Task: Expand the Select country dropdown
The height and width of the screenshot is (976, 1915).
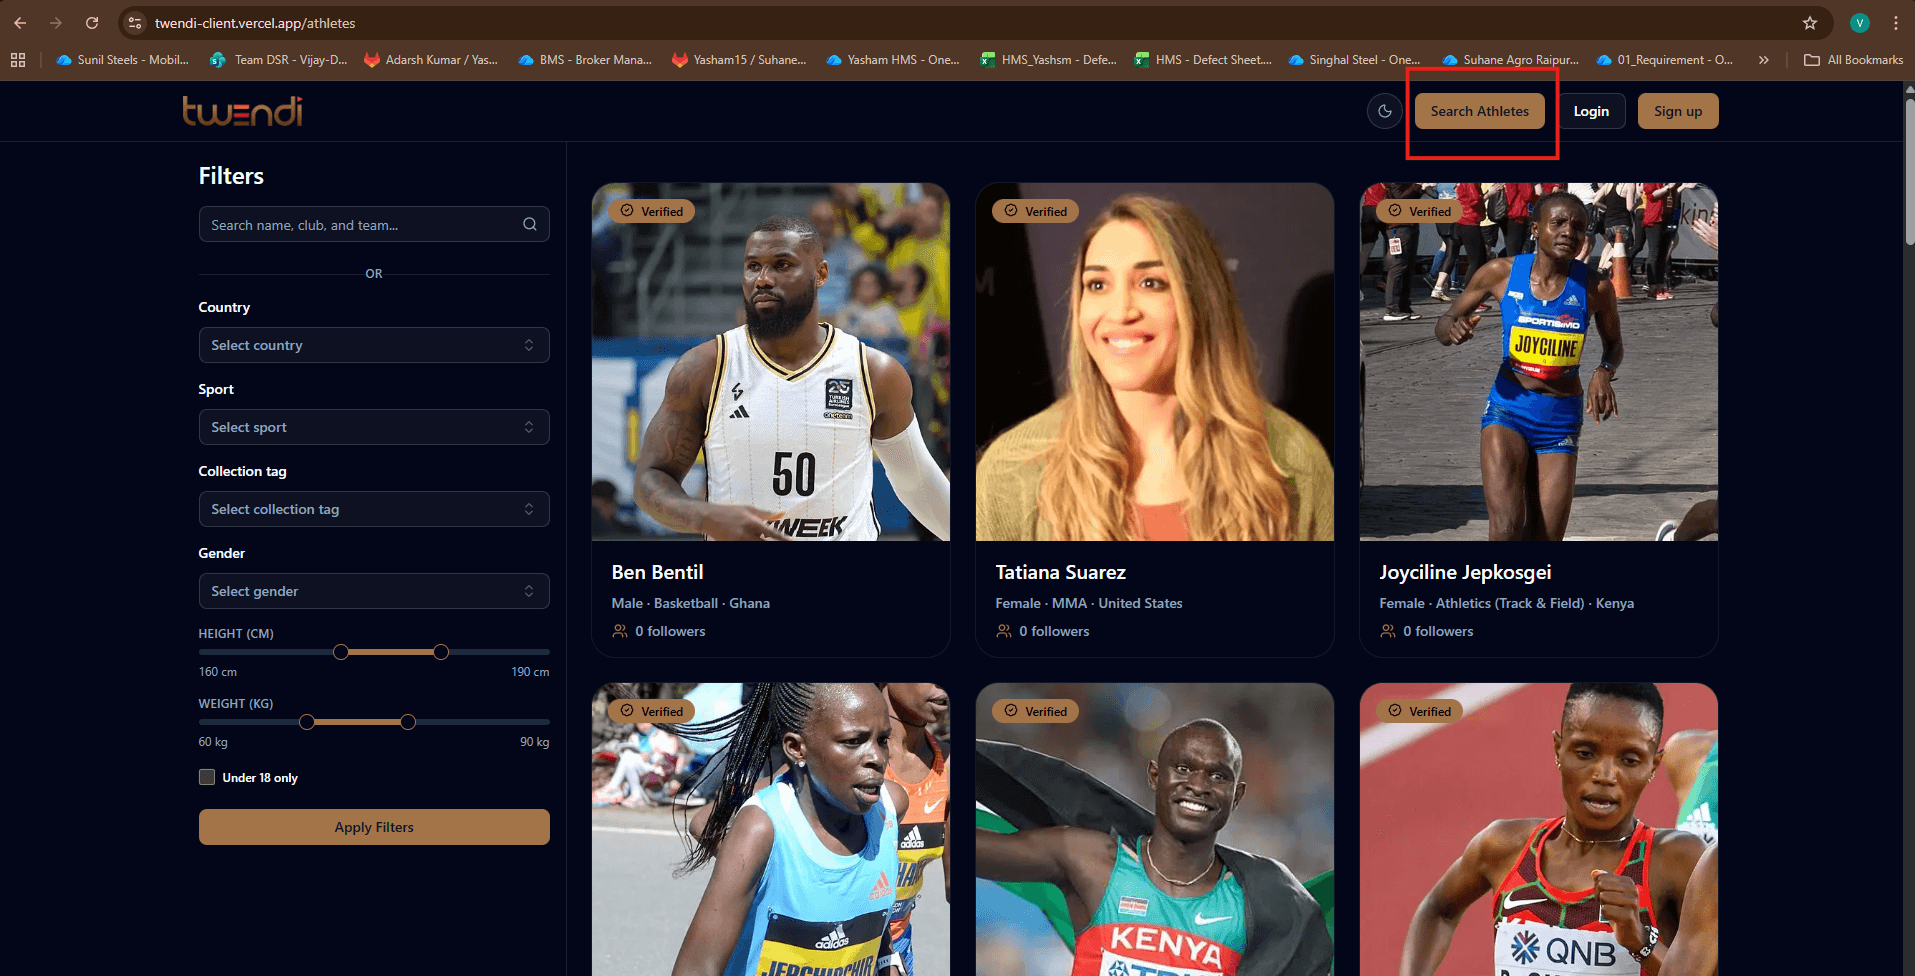Action: tap(373, 345)
